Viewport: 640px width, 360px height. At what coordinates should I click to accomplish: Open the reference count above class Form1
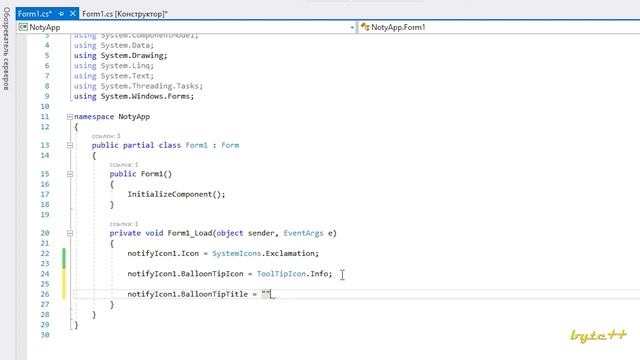click(x=106, y=136)
